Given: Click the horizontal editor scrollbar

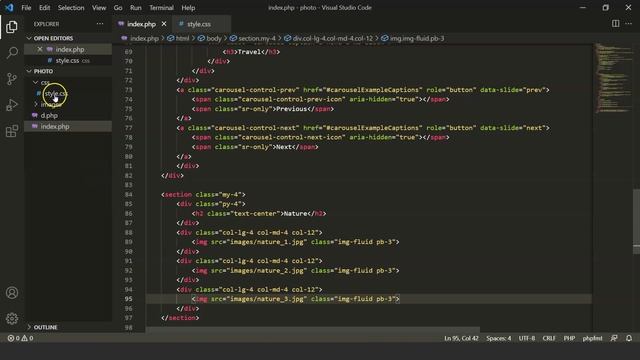Looking at the screenshot, I should (313, 329).
